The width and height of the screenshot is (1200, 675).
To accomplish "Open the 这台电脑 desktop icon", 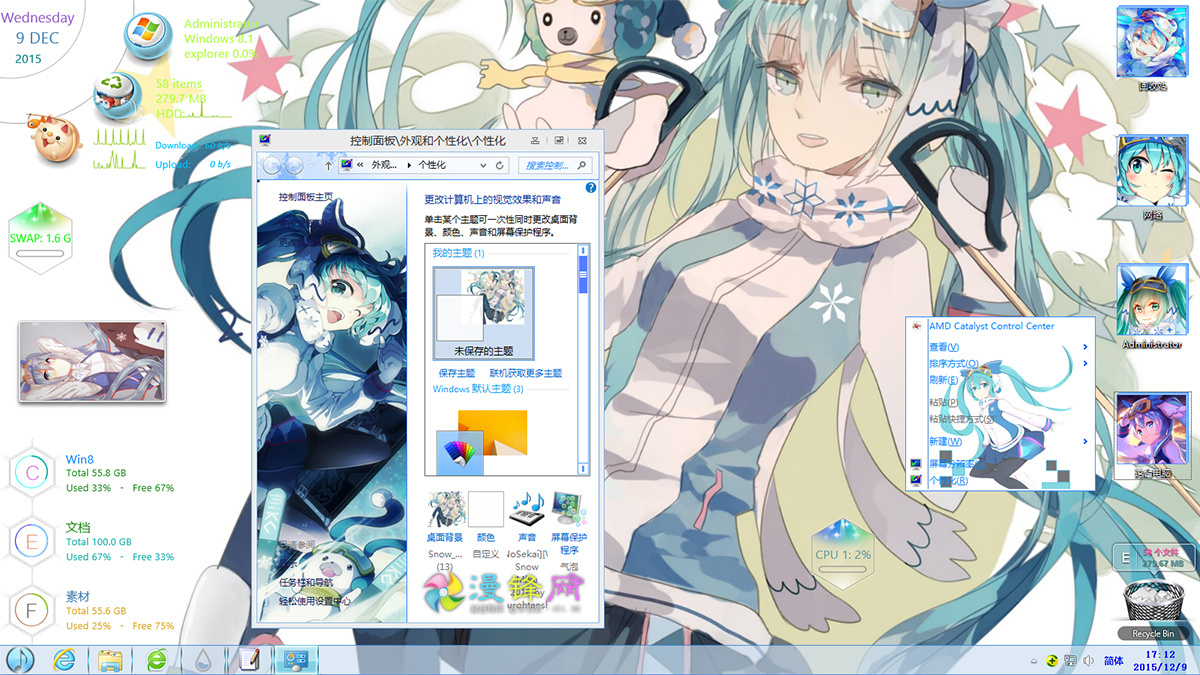I will [1151, 435].
